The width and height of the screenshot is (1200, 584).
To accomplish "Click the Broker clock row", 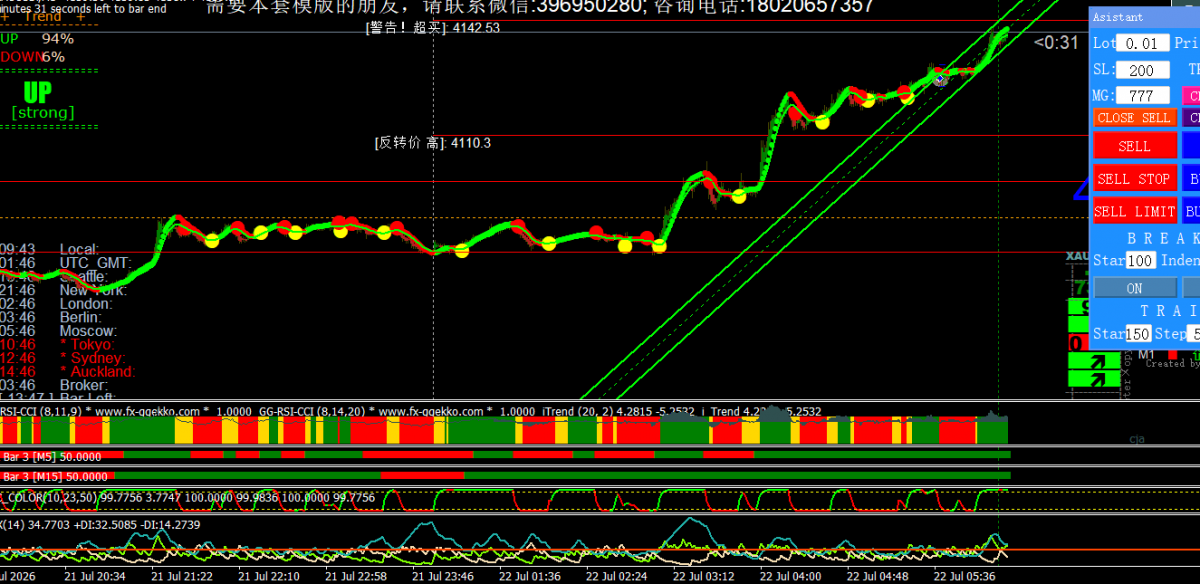I will click(x=54, y=385).
